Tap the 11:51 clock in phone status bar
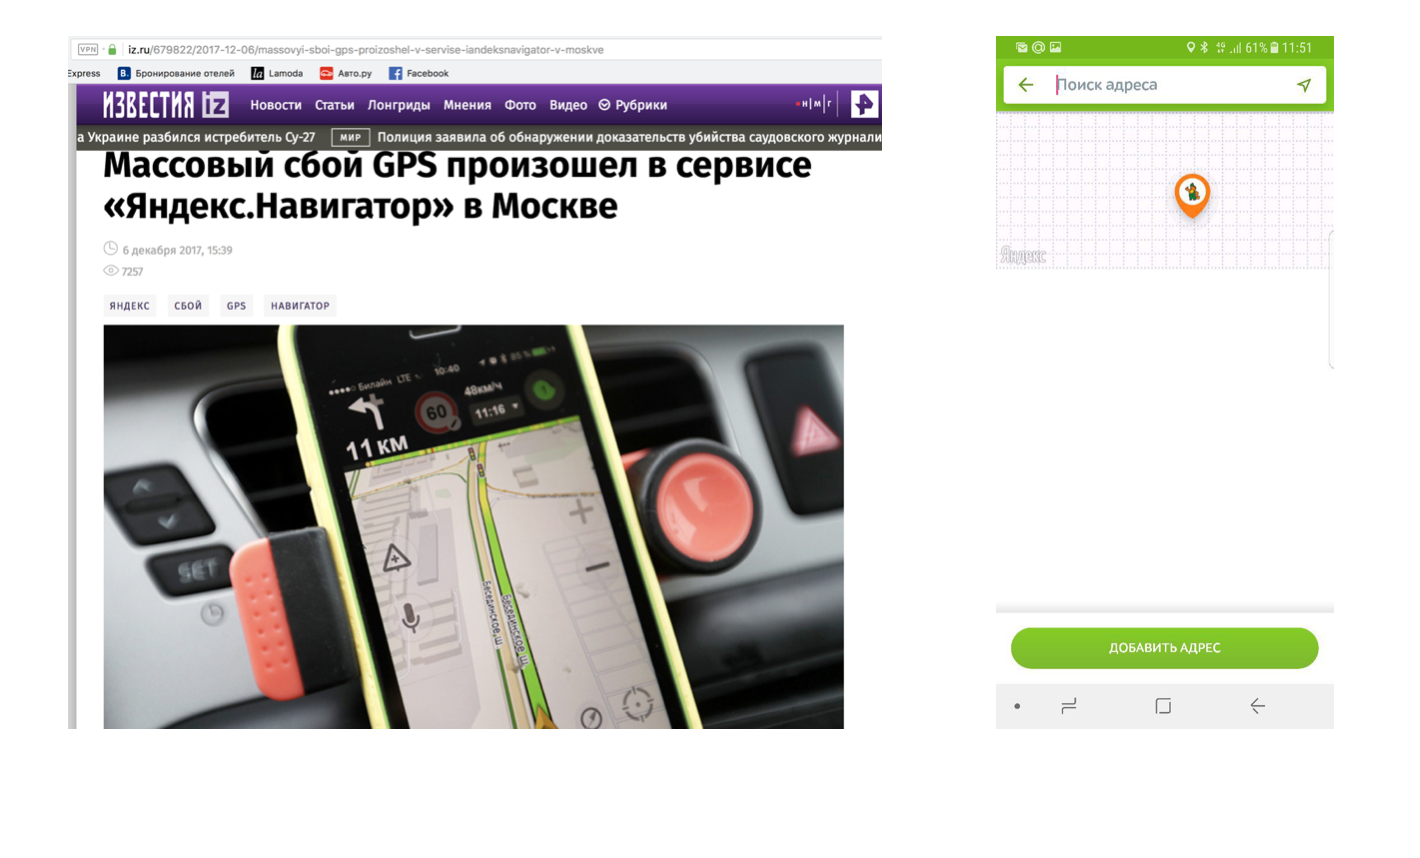 (1297, 47)
